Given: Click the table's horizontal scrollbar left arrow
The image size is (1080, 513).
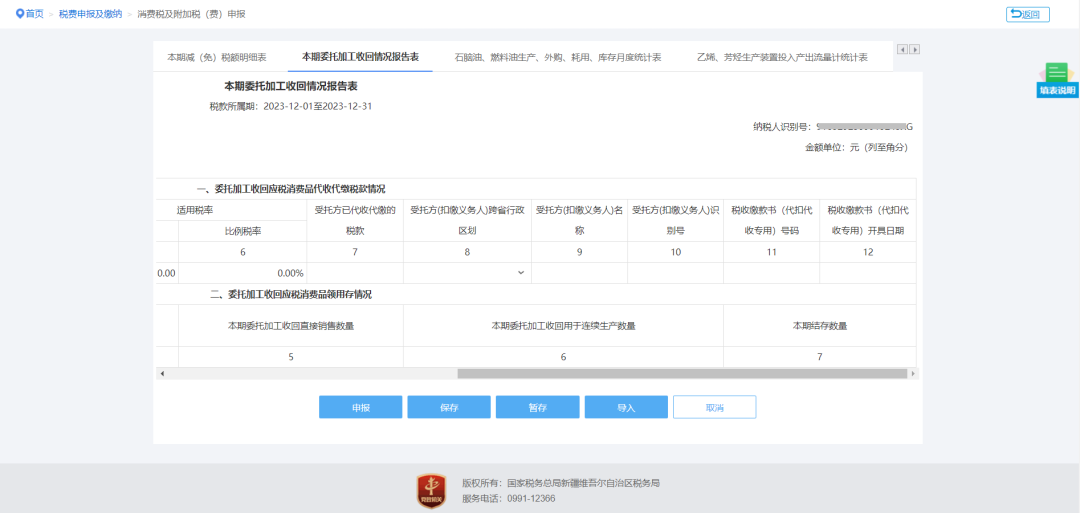Looking at the screenshot, I should (161, 373).
